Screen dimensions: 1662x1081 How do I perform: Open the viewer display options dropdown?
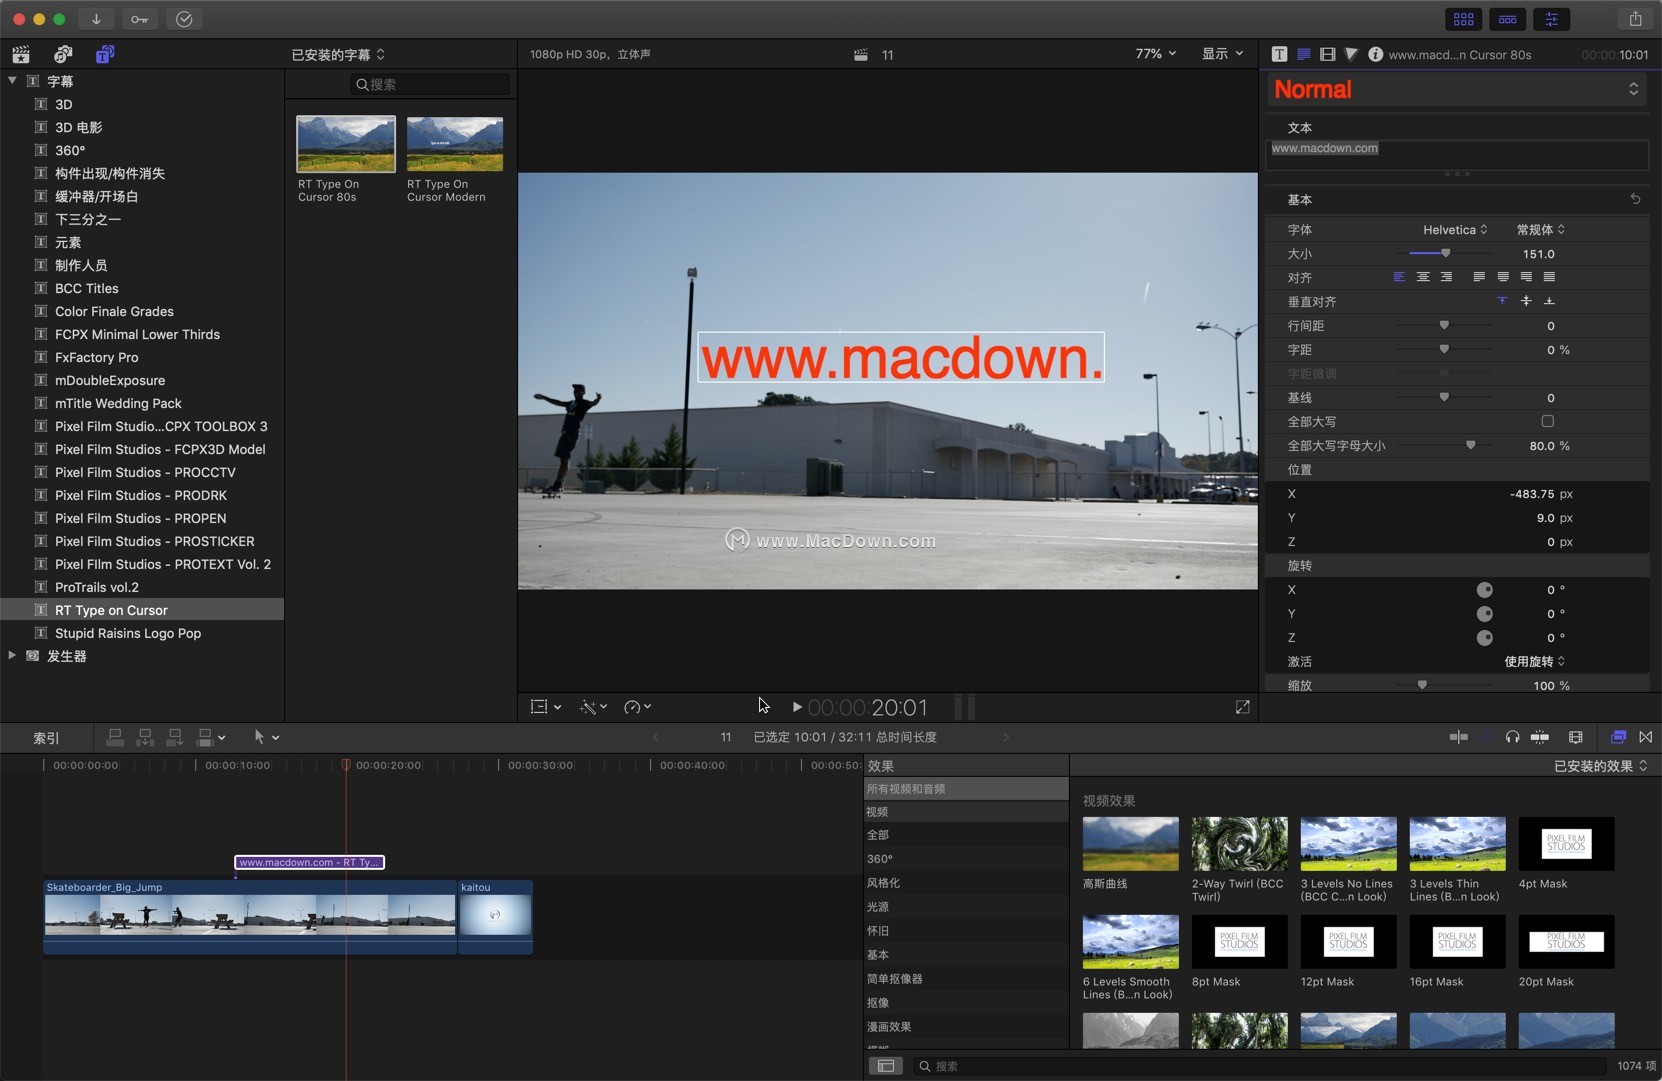pos(1222,54)
